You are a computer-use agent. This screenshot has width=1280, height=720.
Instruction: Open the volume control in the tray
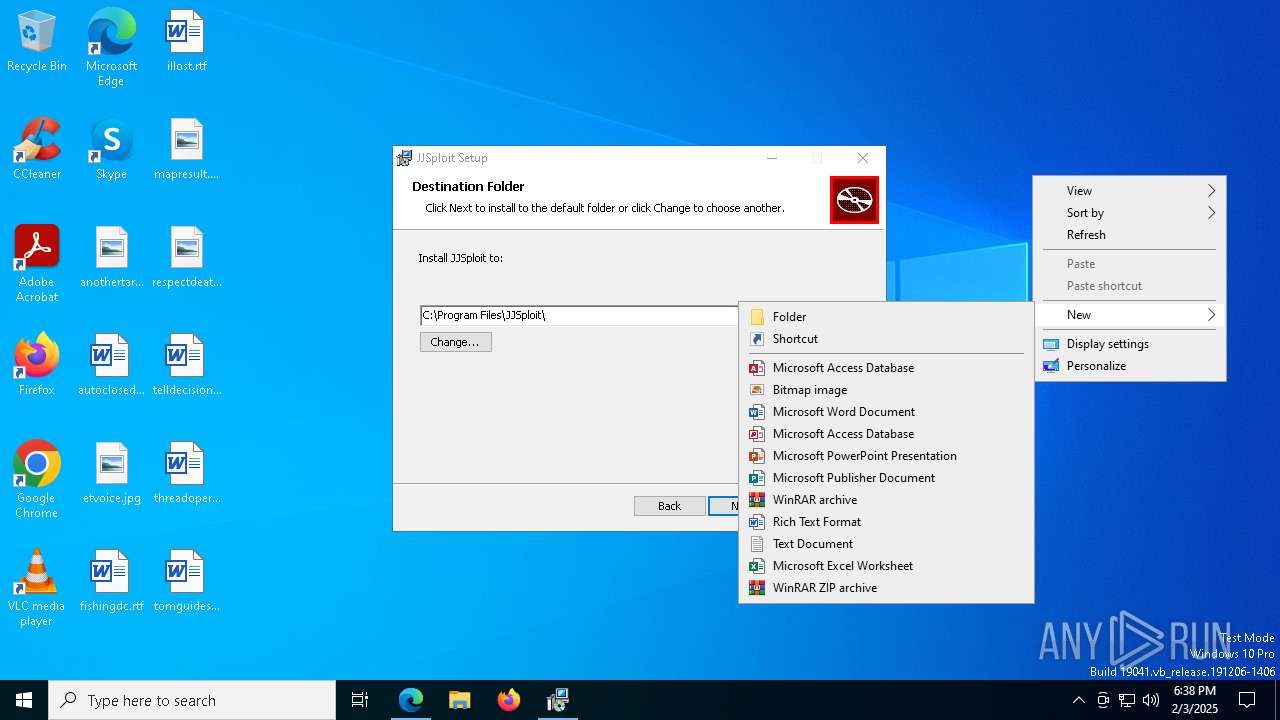[1151, 700]
